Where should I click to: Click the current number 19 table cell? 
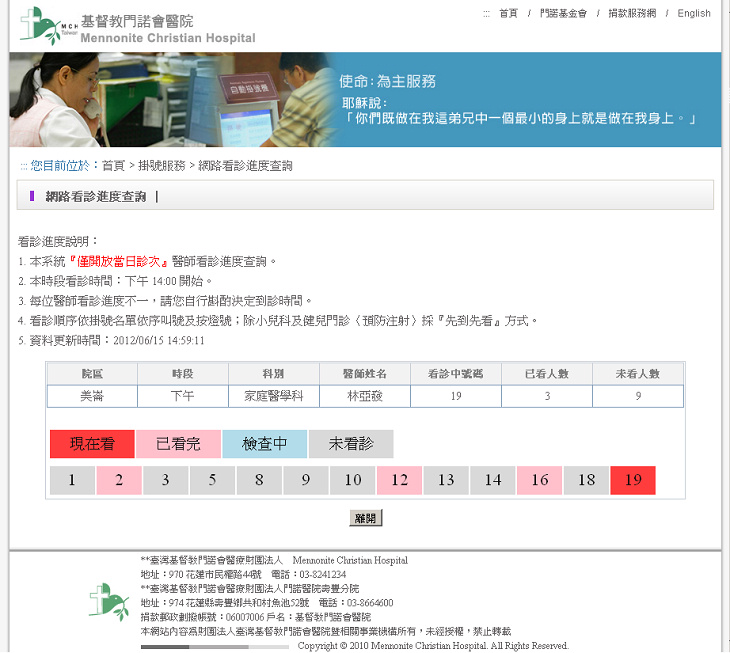point(456,396)
